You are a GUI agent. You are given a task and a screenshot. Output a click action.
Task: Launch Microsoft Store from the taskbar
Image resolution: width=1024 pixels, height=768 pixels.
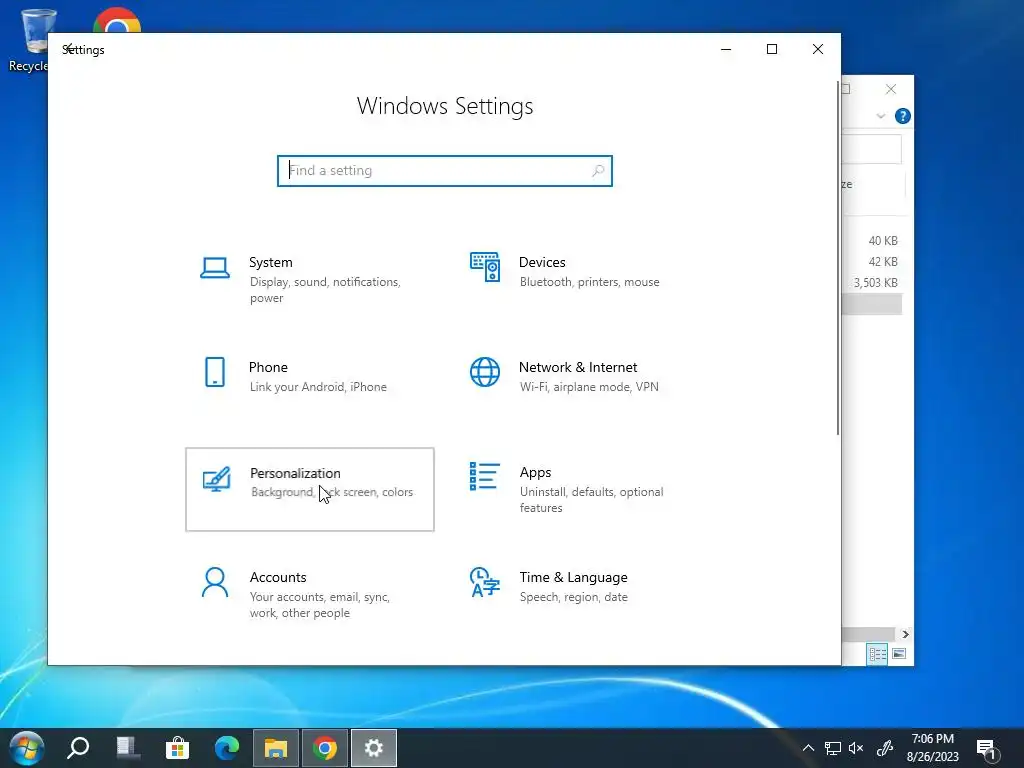(x=177, y=748)
